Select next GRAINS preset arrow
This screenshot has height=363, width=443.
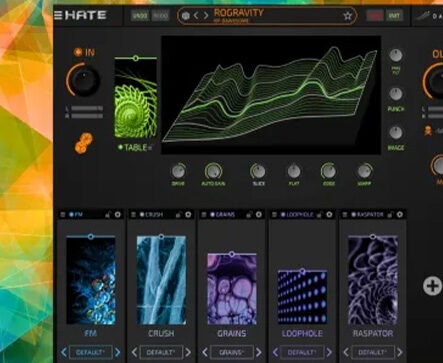259,352
